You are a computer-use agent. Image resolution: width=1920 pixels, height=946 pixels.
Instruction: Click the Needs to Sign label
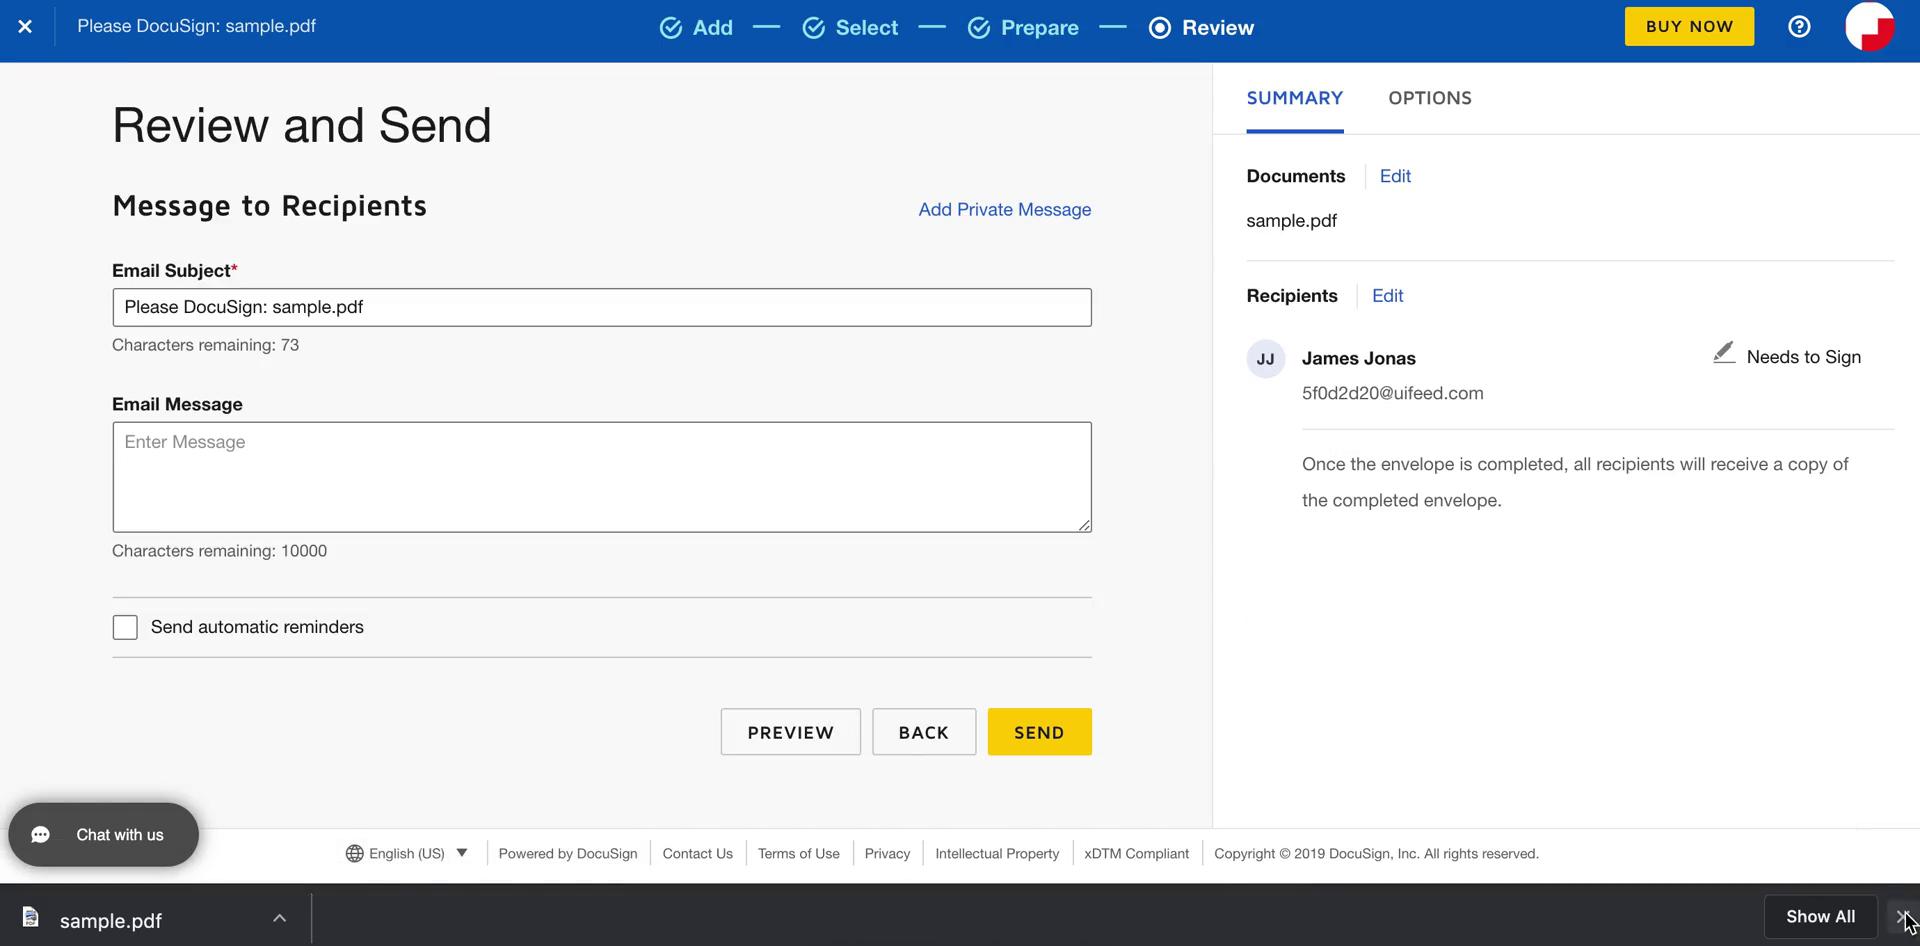(1804, 357)
